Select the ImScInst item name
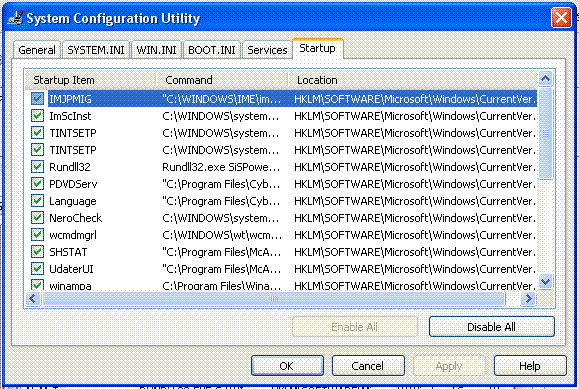 point(70,116)
